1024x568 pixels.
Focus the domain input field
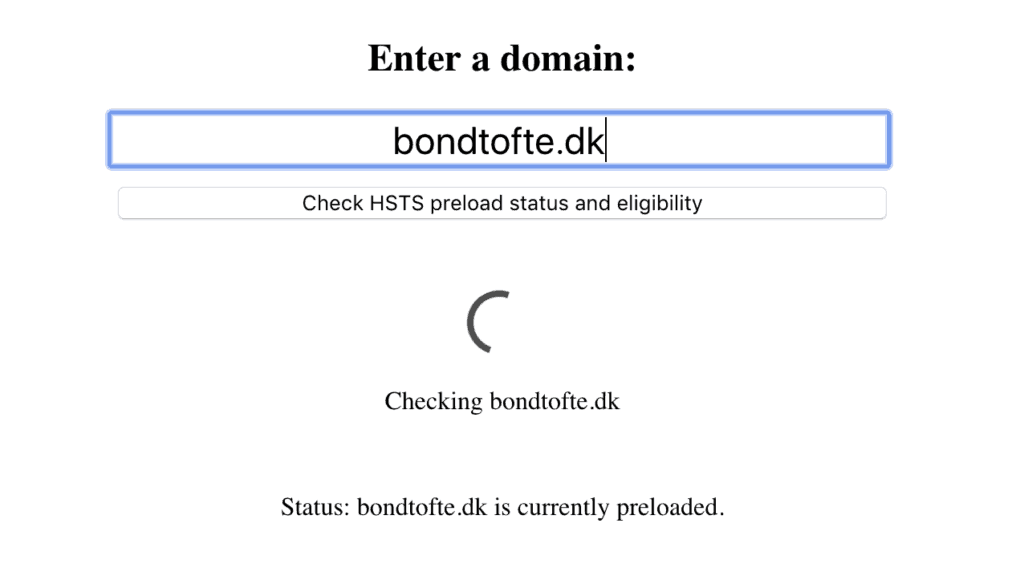[x=500, y=140]
